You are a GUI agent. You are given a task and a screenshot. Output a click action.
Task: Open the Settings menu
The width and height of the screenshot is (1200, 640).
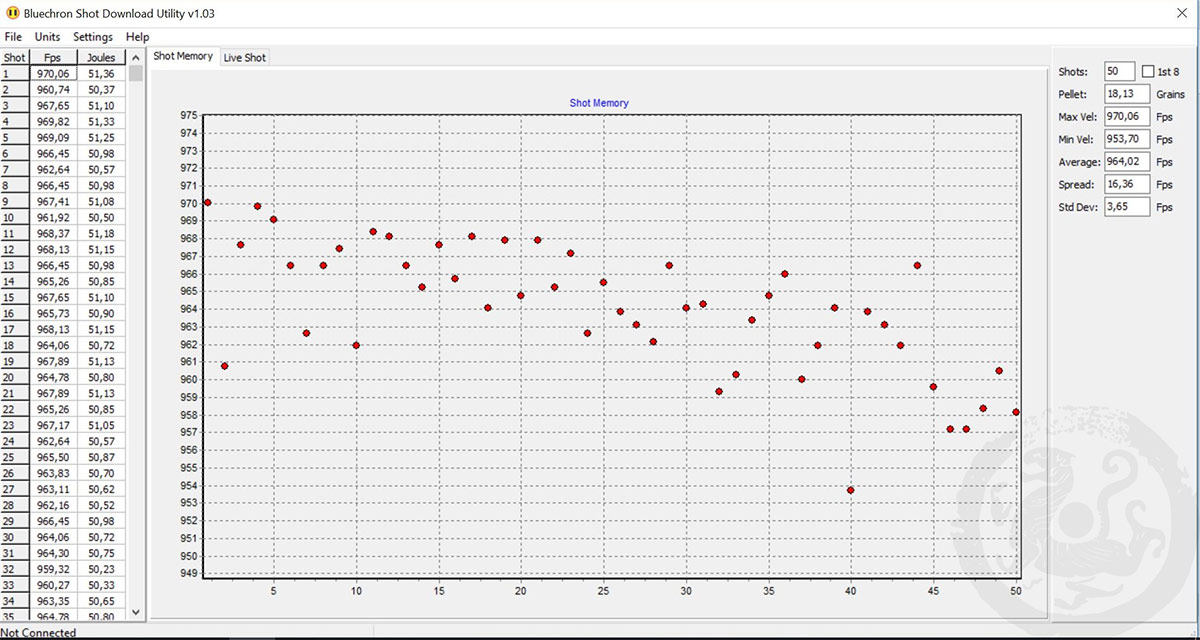(93, 37)
